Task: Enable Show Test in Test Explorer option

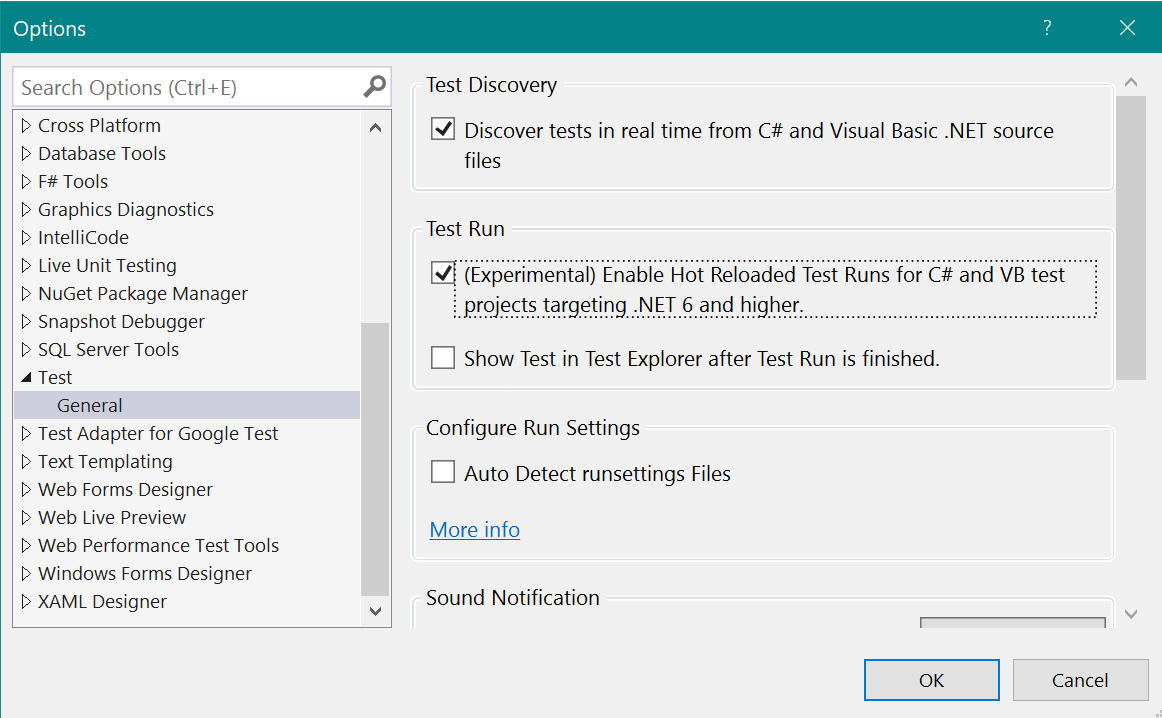Action: click(x=441, y=357)
